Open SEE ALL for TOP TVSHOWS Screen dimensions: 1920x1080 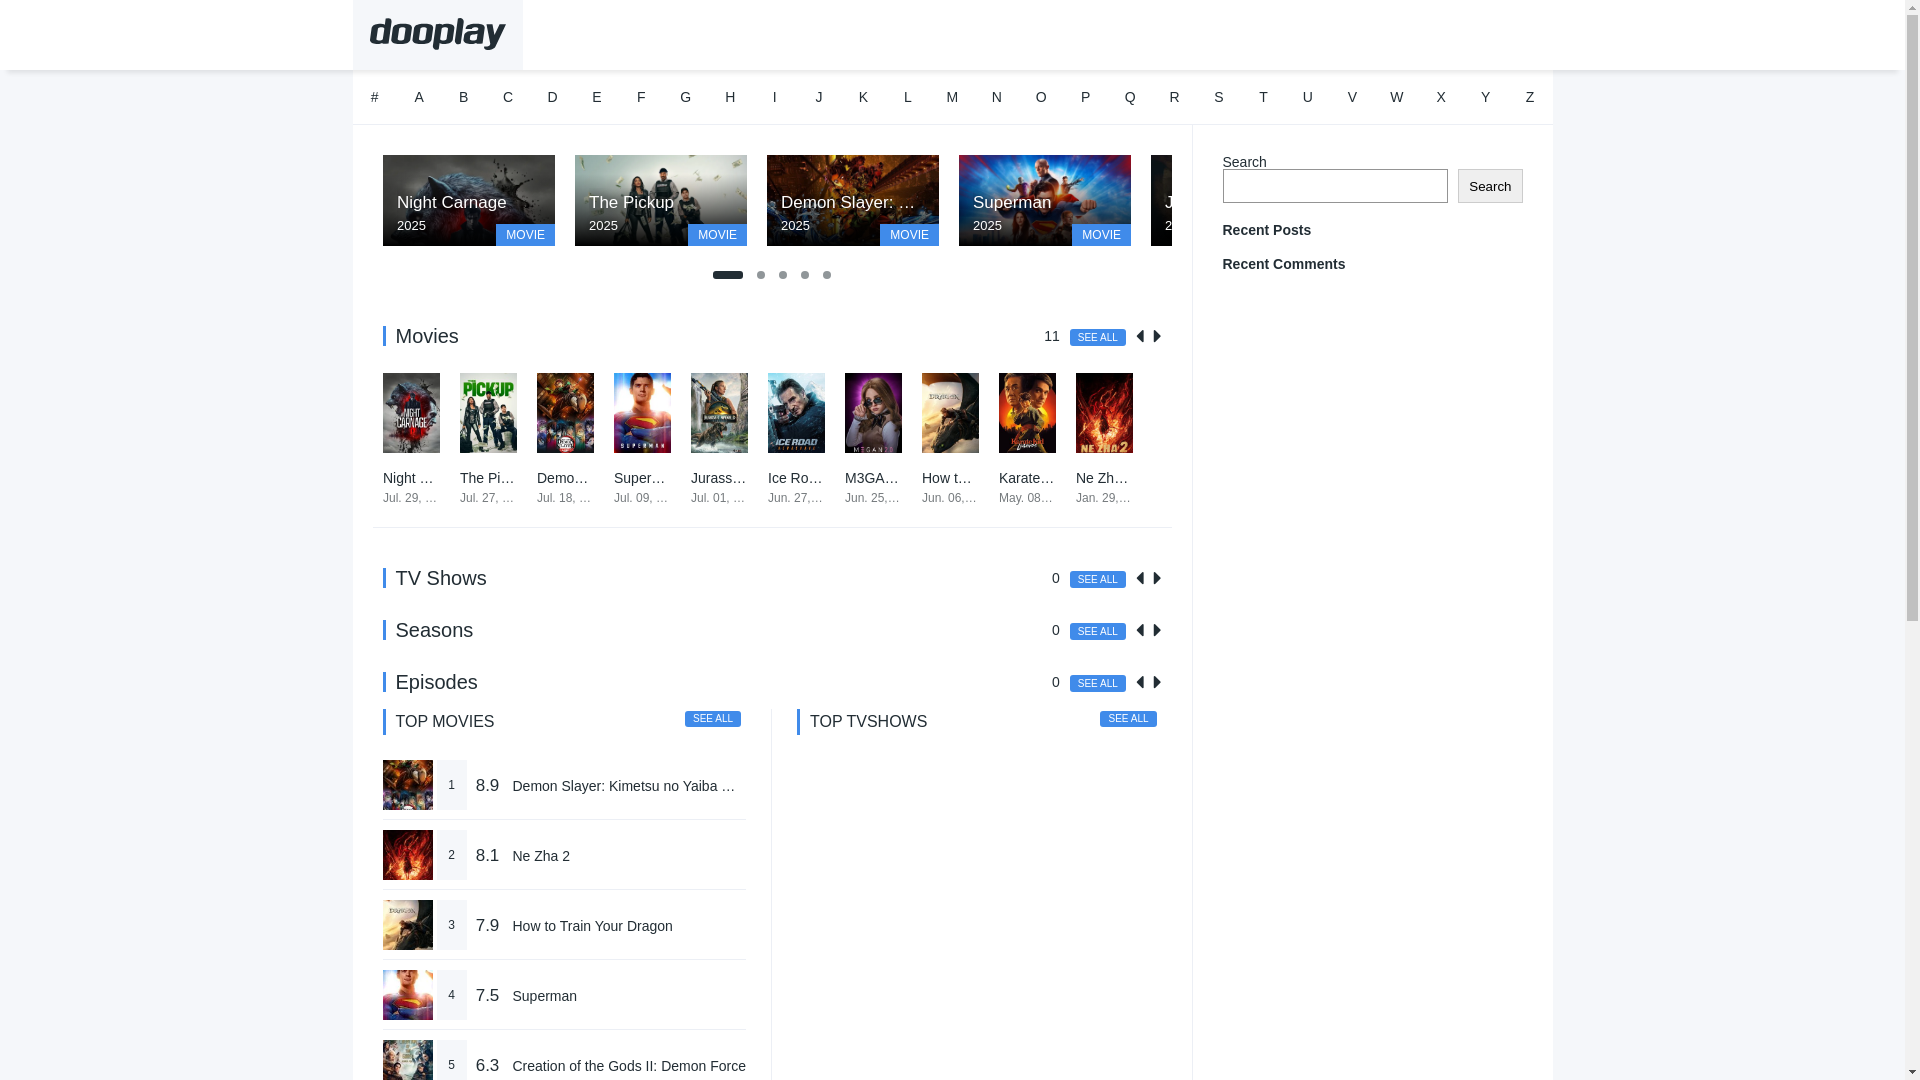(x=1128, y=719)
